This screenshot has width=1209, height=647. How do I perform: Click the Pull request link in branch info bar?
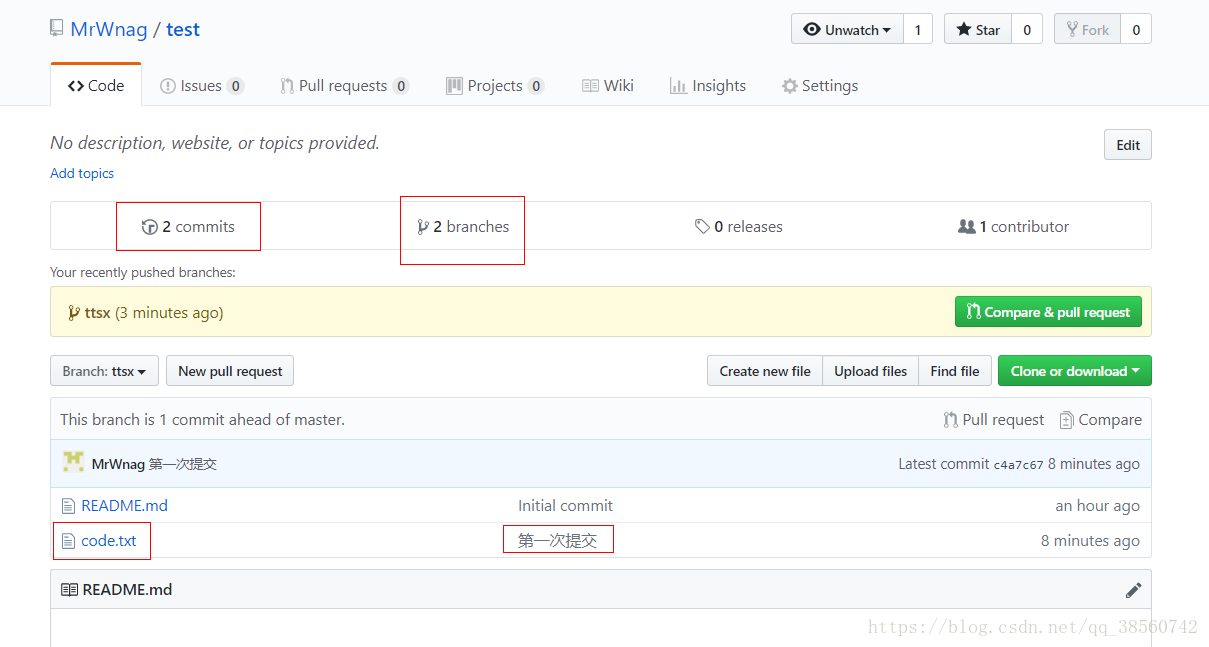[994, 420]
